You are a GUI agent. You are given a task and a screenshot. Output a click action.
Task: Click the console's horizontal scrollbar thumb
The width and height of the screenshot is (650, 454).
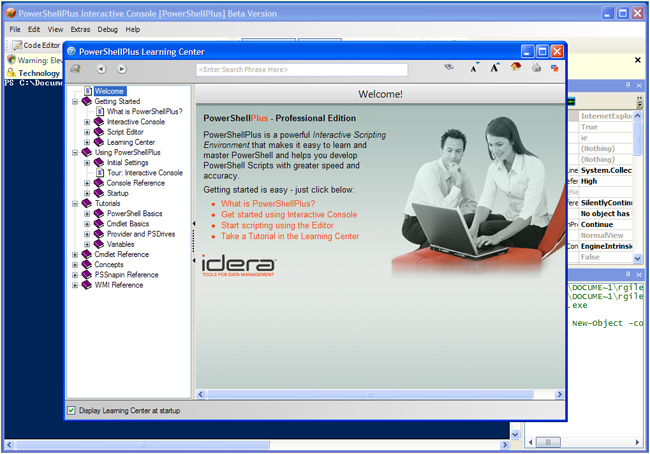pos(142,445)
